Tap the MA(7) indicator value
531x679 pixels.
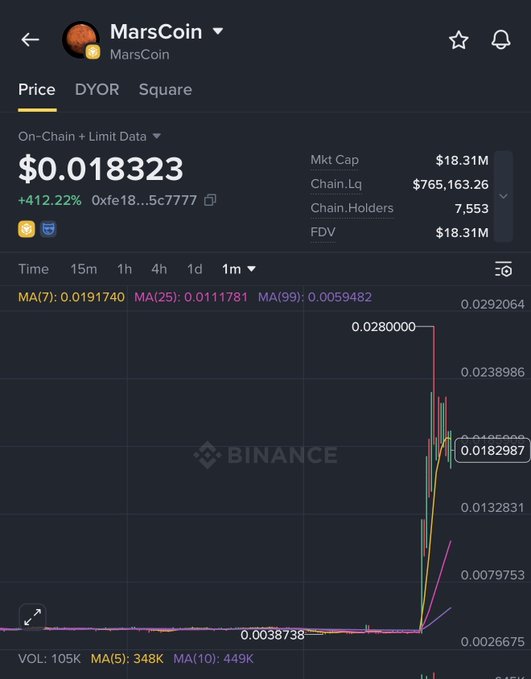71,297
